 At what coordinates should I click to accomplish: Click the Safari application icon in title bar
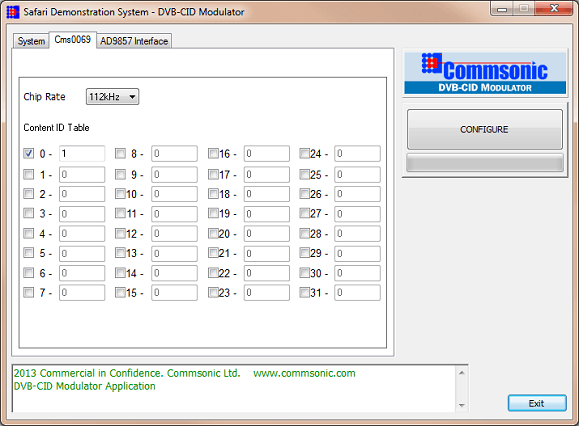click(13, 12)
